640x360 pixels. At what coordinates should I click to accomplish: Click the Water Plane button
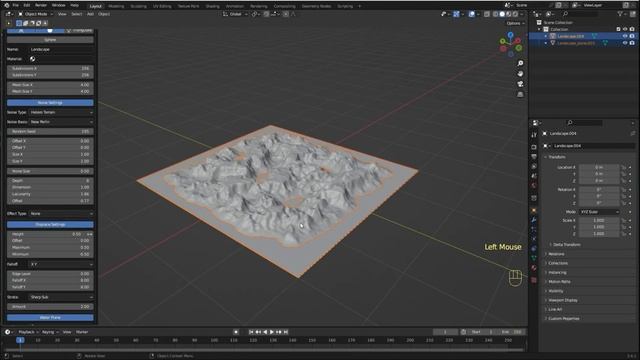[x=50, y=318]
